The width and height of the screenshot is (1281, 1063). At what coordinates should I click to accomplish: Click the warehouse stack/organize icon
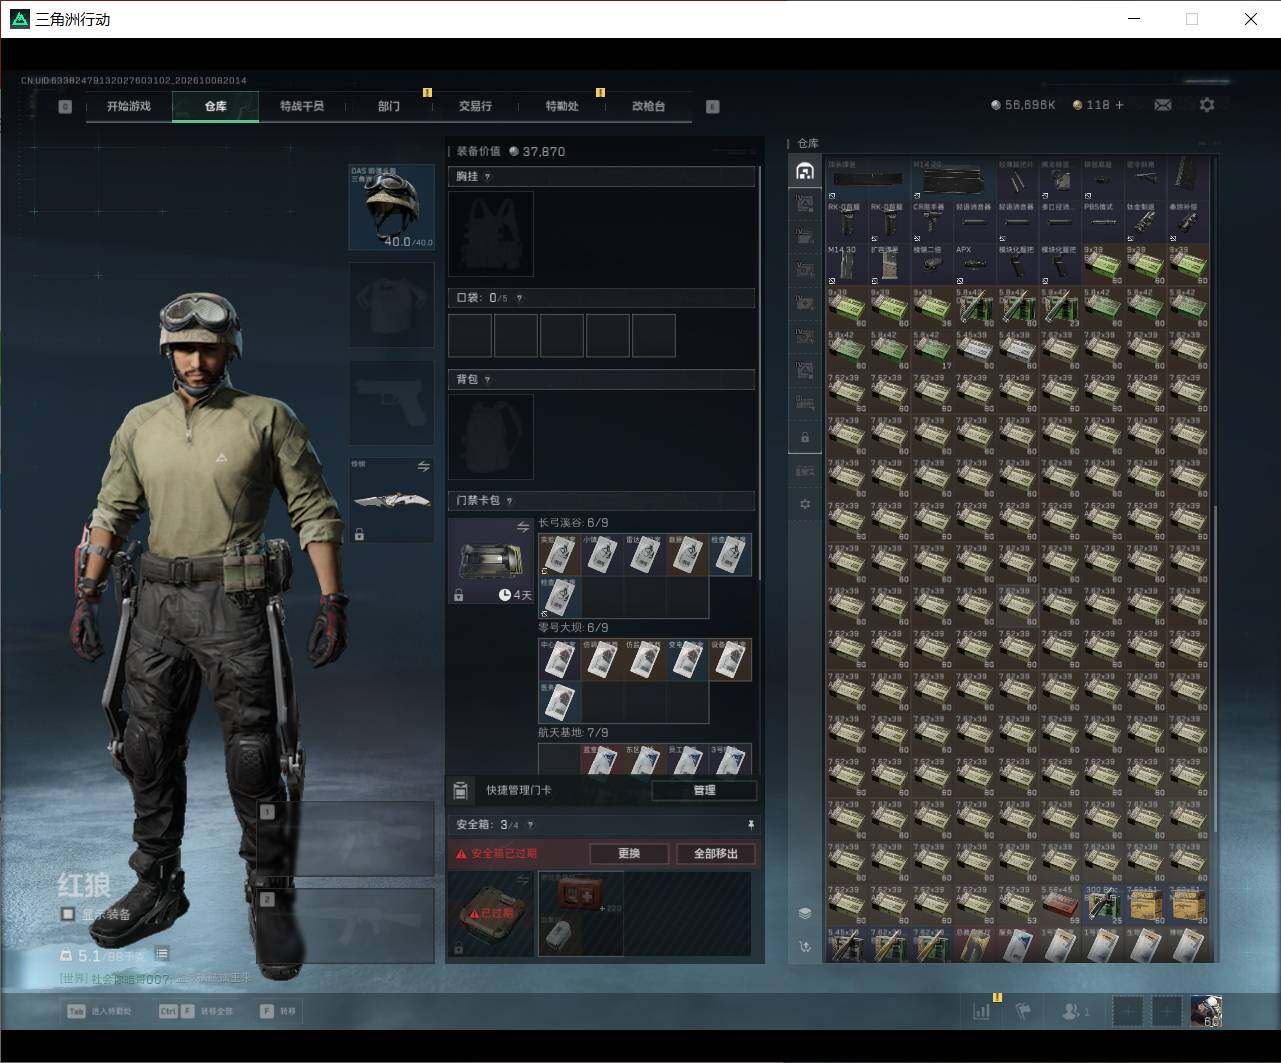coord(805,913)
